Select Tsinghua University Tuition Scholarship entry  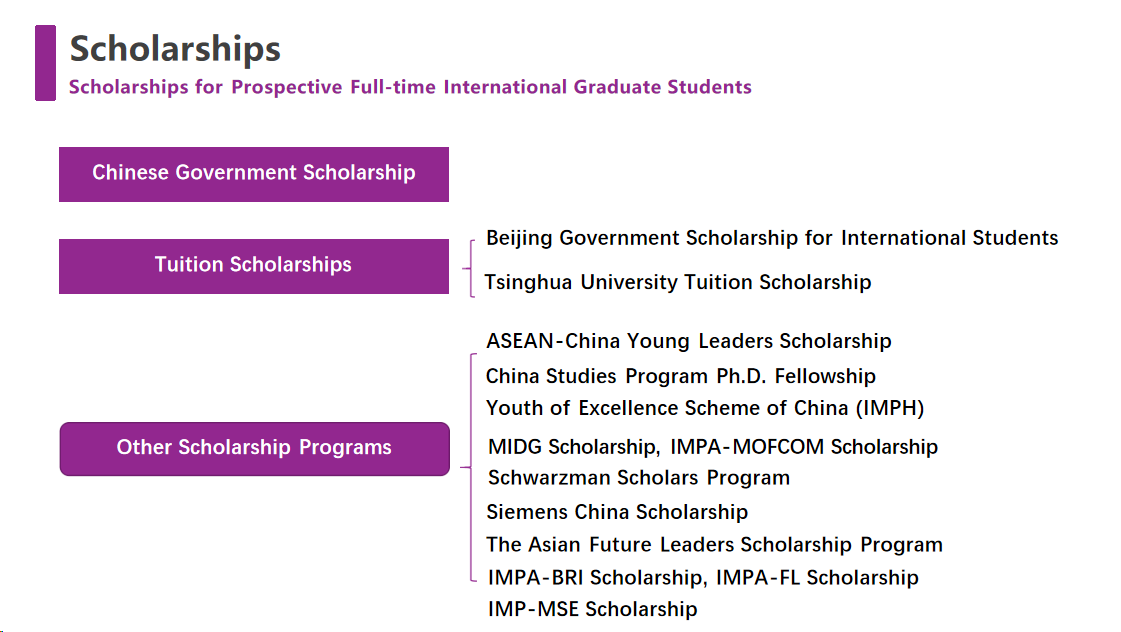click(678, 282)
